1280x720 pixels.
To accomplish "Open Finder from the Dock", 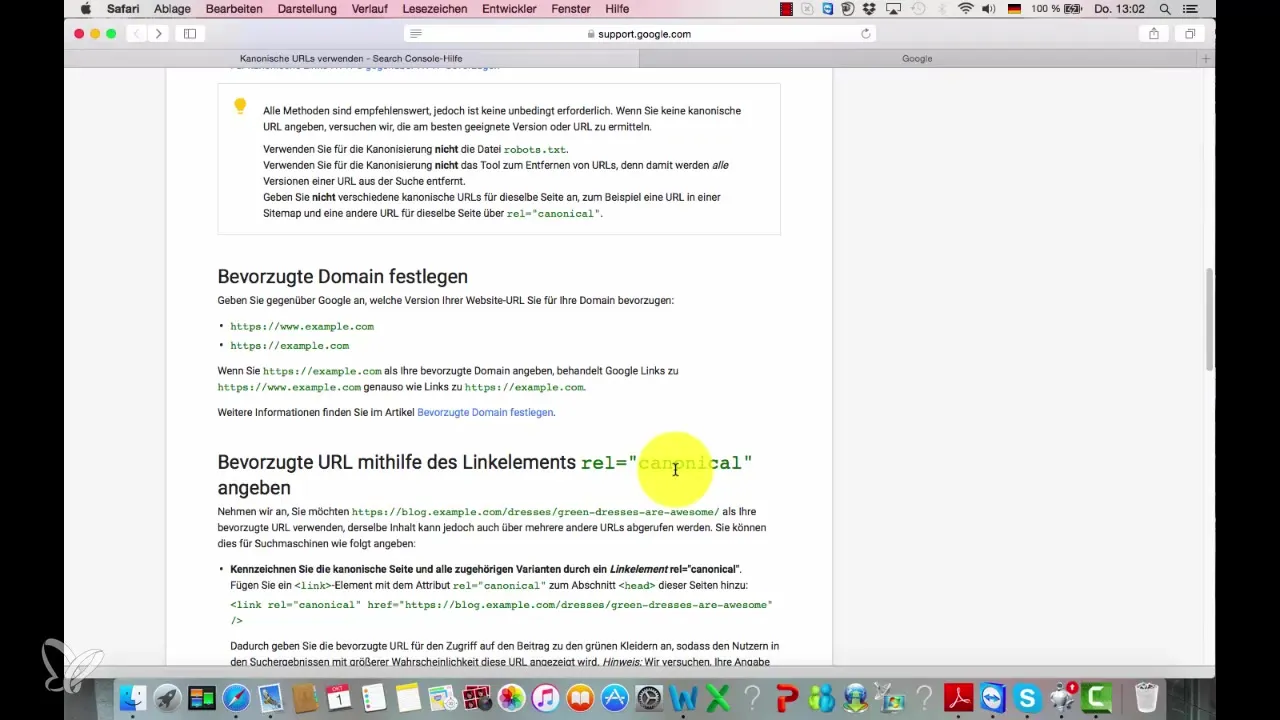I will 132,697.
